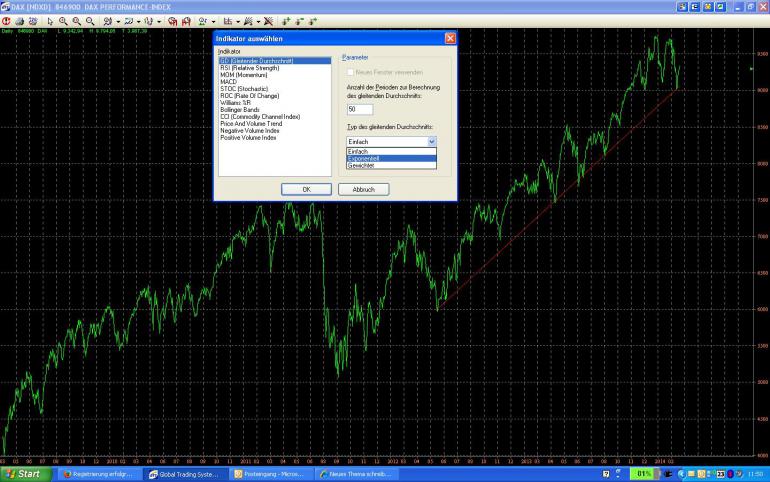Click the chart line icon with second dropdown
This screenshot has width=770, height=482.
pyautogui.click(x=129, y=21)
